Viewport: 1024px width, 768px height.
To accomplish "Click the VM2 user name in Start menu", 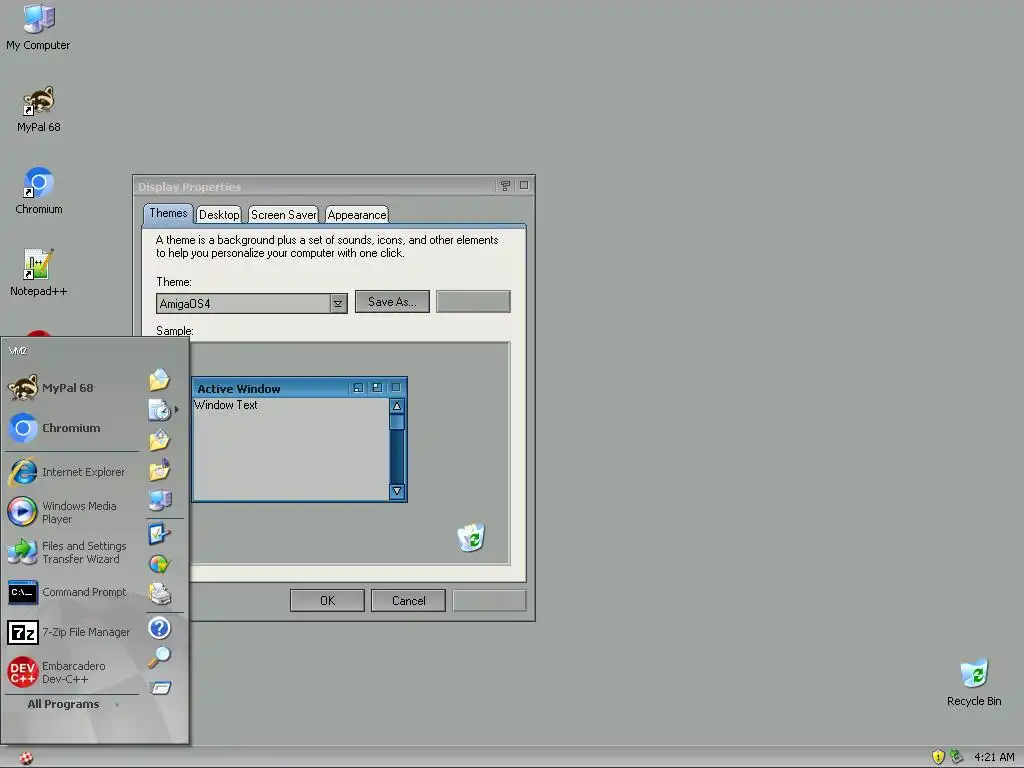I will 18,351.
